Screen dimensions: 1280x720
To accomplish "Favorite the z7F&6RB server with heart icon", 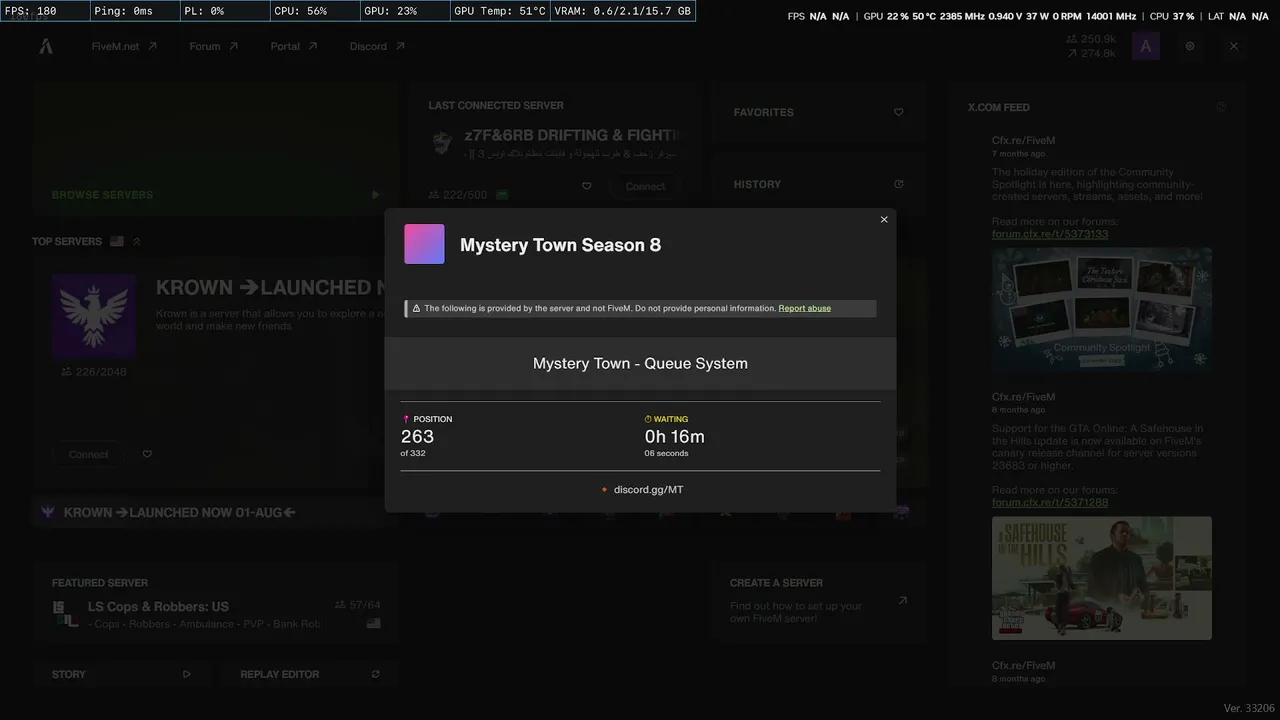I will (x=587, y=186).
